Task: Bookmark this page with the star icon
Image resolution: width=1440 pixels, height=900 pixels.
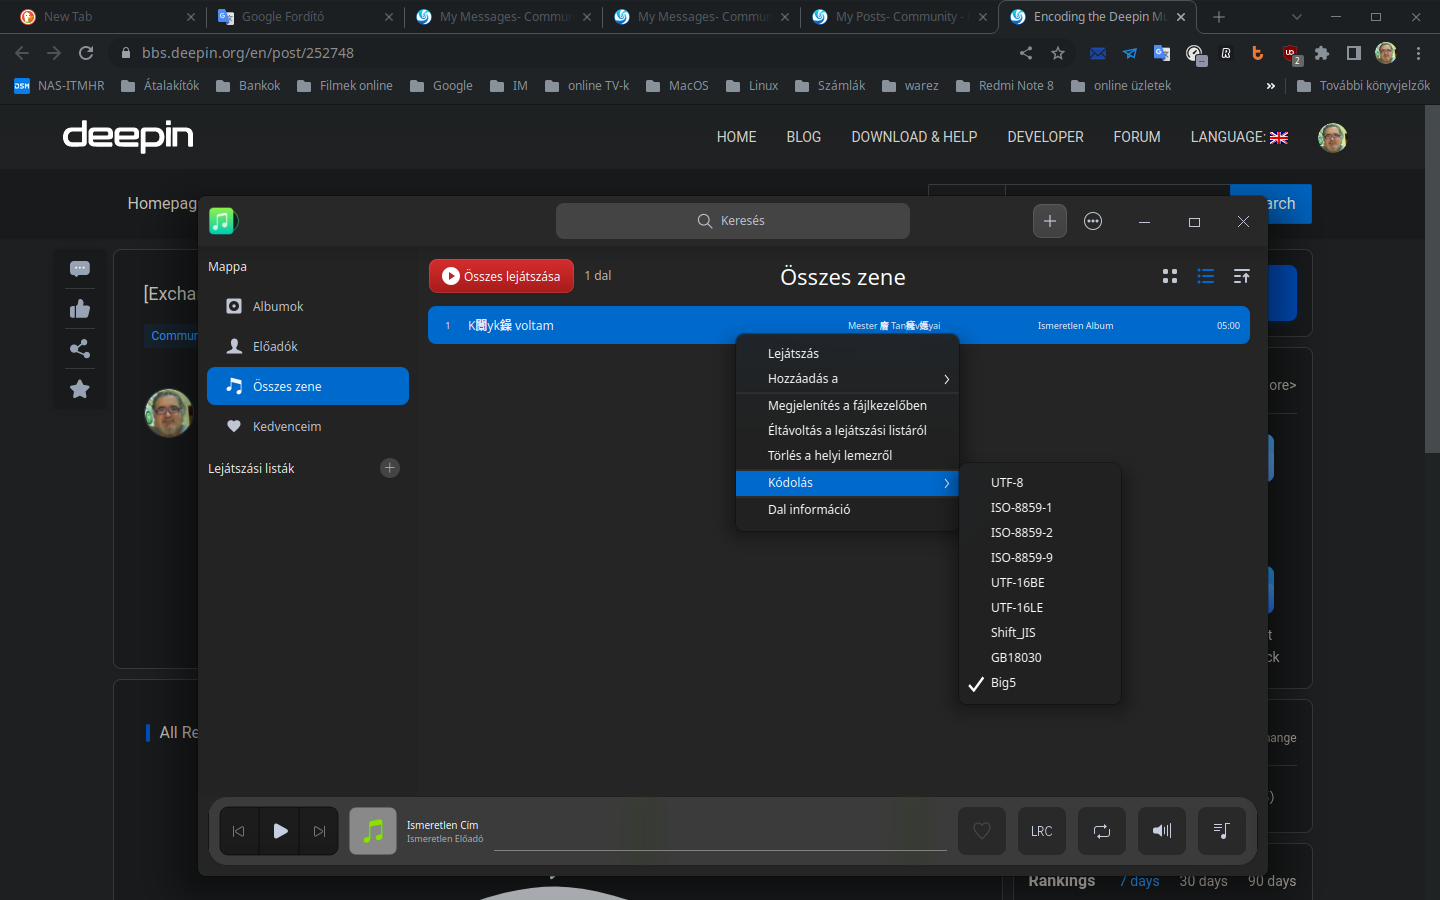Action: pyautogui.click(x=1058, y=53)
